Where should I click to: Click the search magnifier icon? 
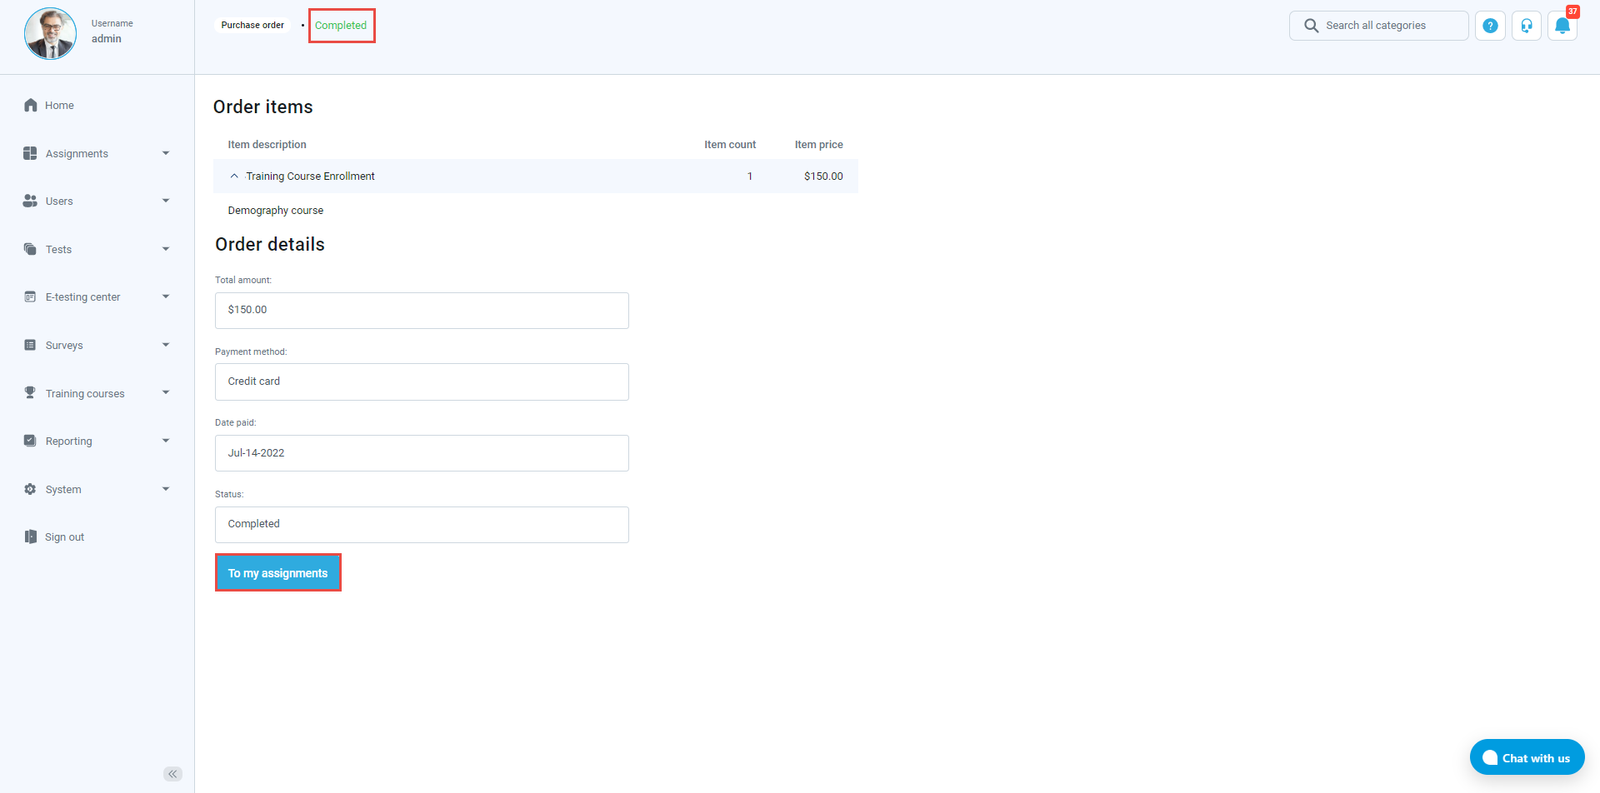point(1311,26)
